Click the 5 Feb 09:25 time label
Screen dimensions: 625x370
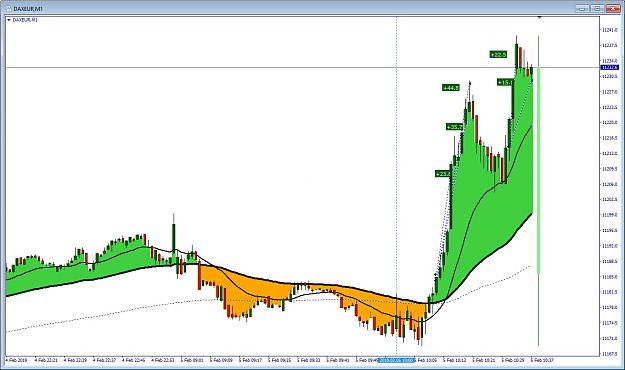[279, 360]
